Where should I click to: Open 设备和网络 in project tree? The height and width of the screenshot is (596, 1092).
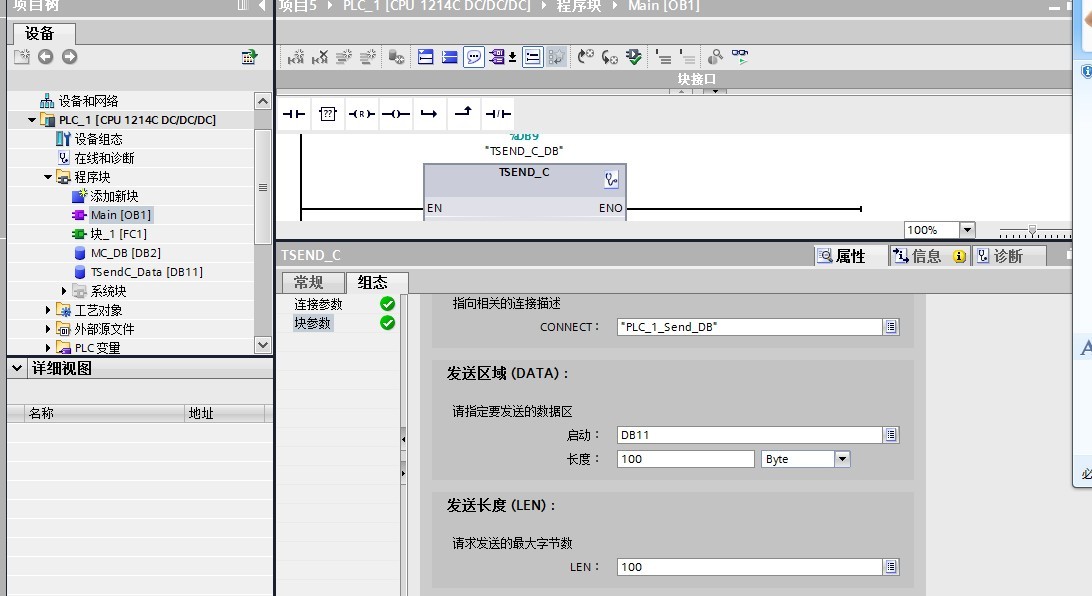tap(88, 101)
